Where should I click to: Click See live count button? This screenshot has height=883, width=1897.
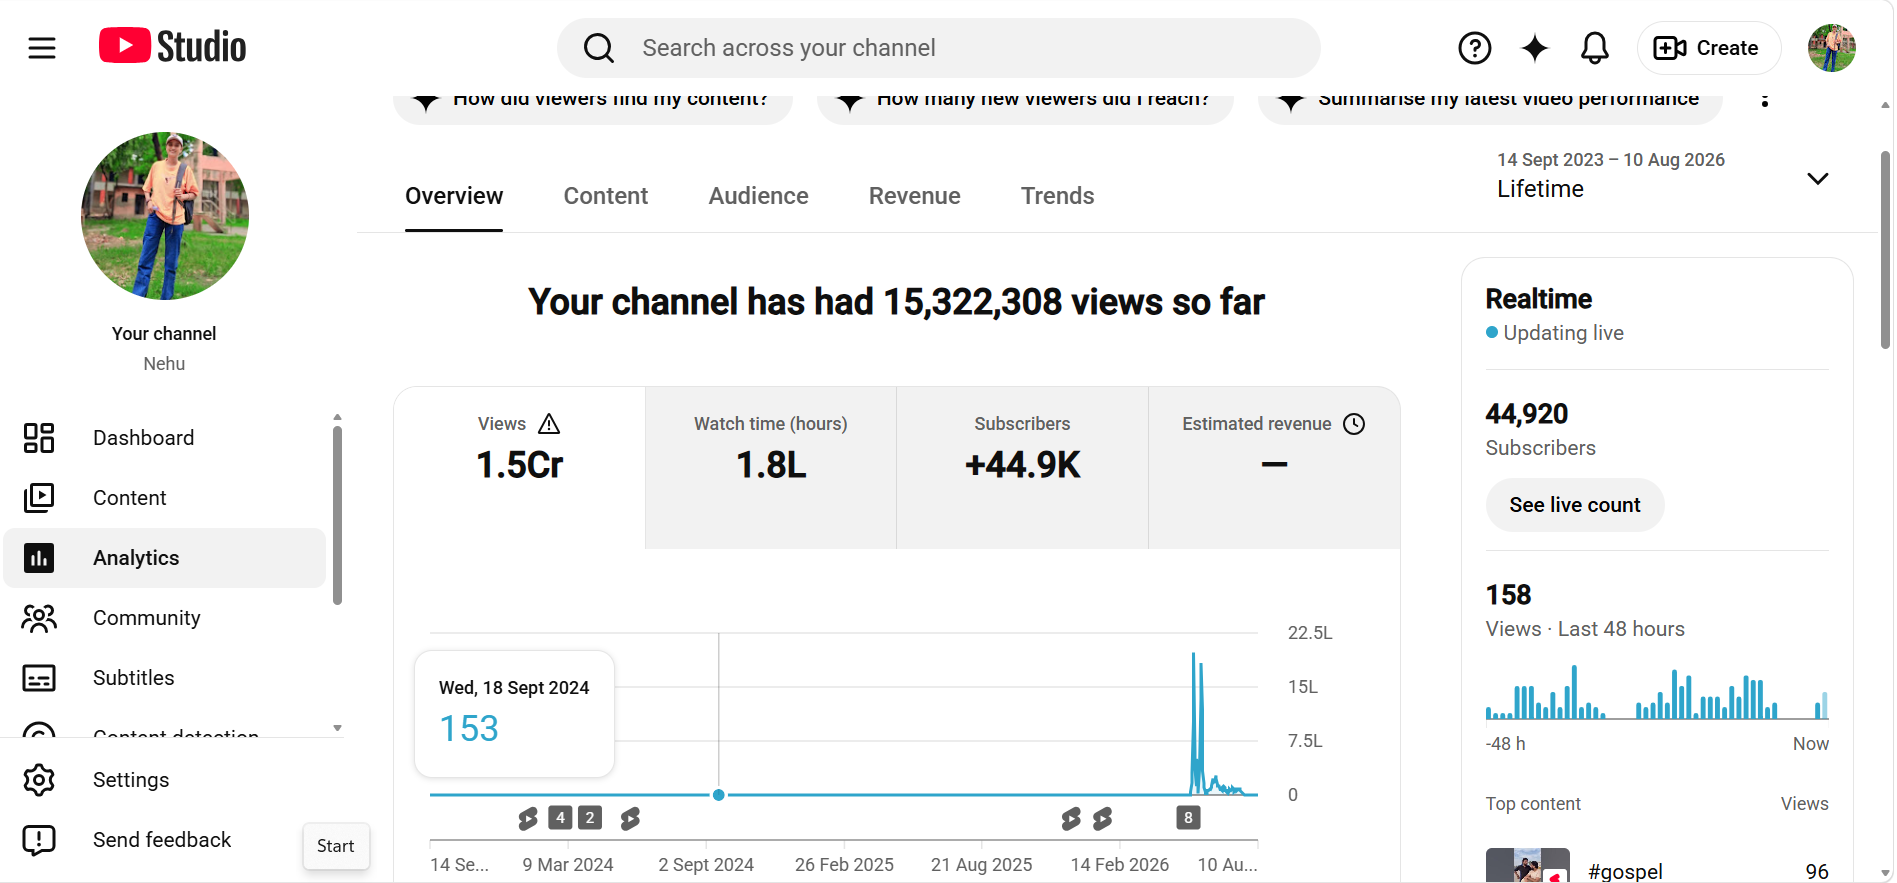[x=1575, y=505]
